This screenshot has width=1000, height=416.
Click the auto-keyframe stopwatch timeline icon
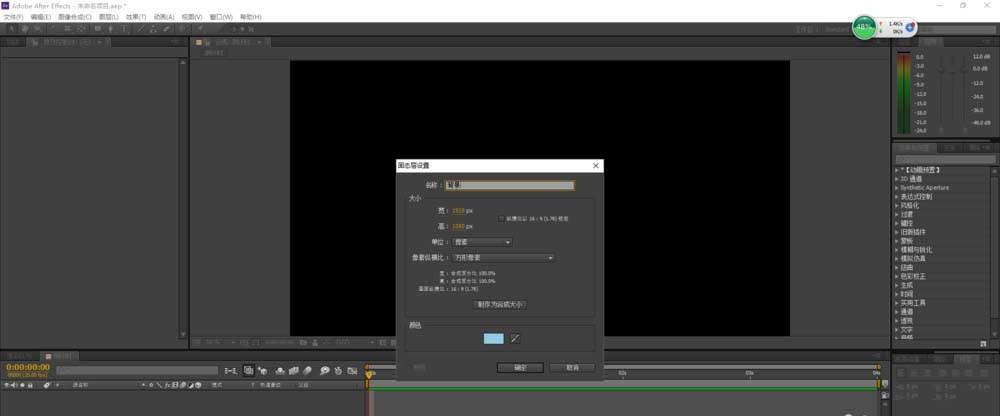339,369
